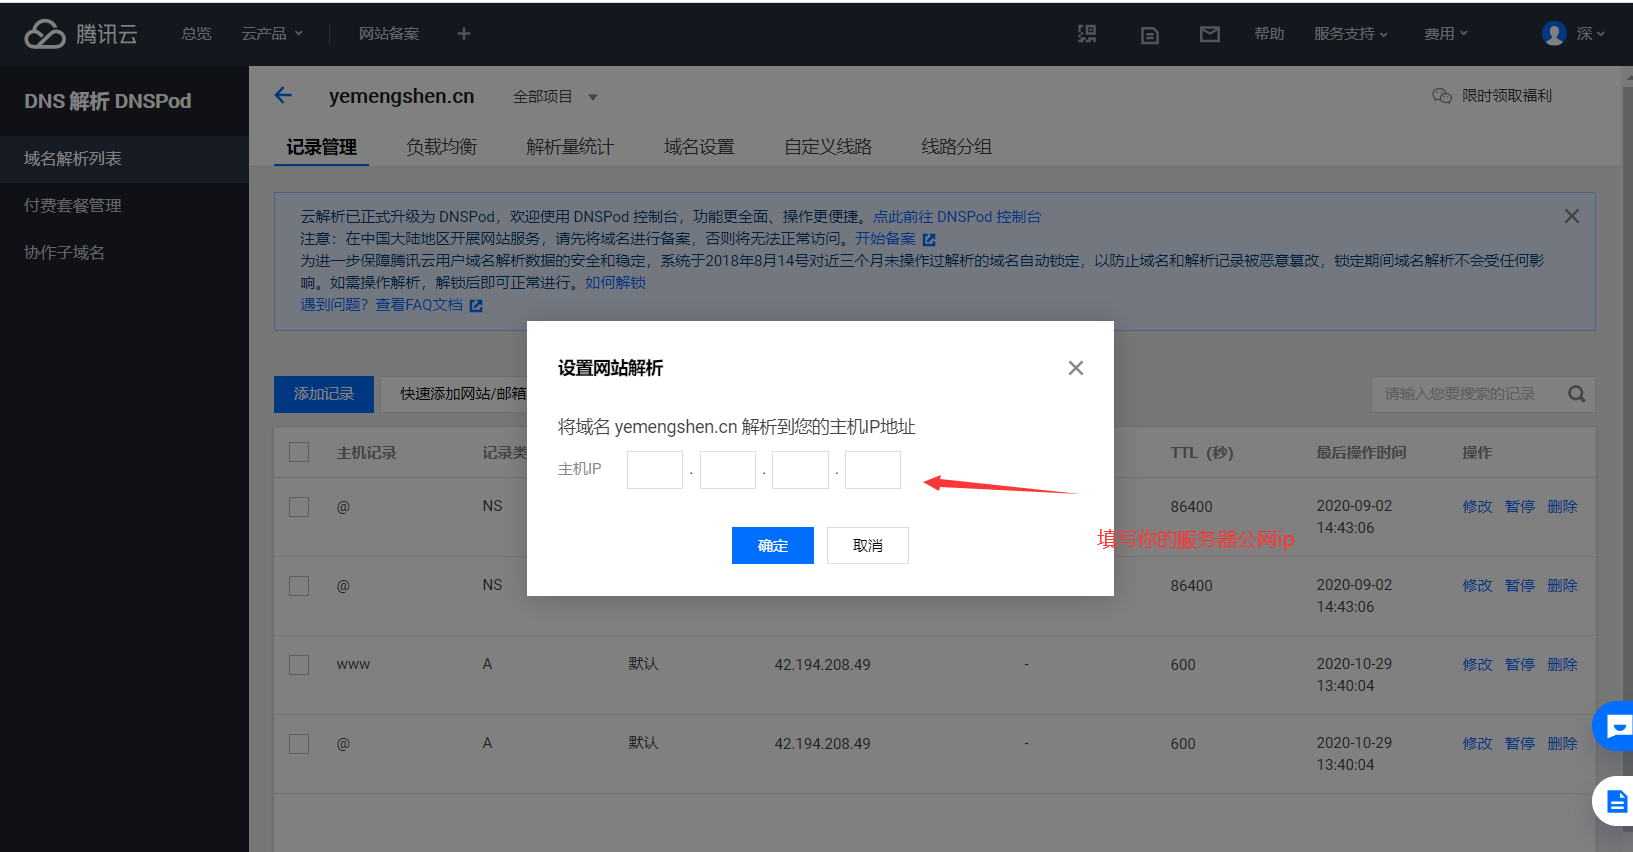Switch to 线路分组 tab
The height and width of the screenshot is (852, 1633).
coord(956,147)
